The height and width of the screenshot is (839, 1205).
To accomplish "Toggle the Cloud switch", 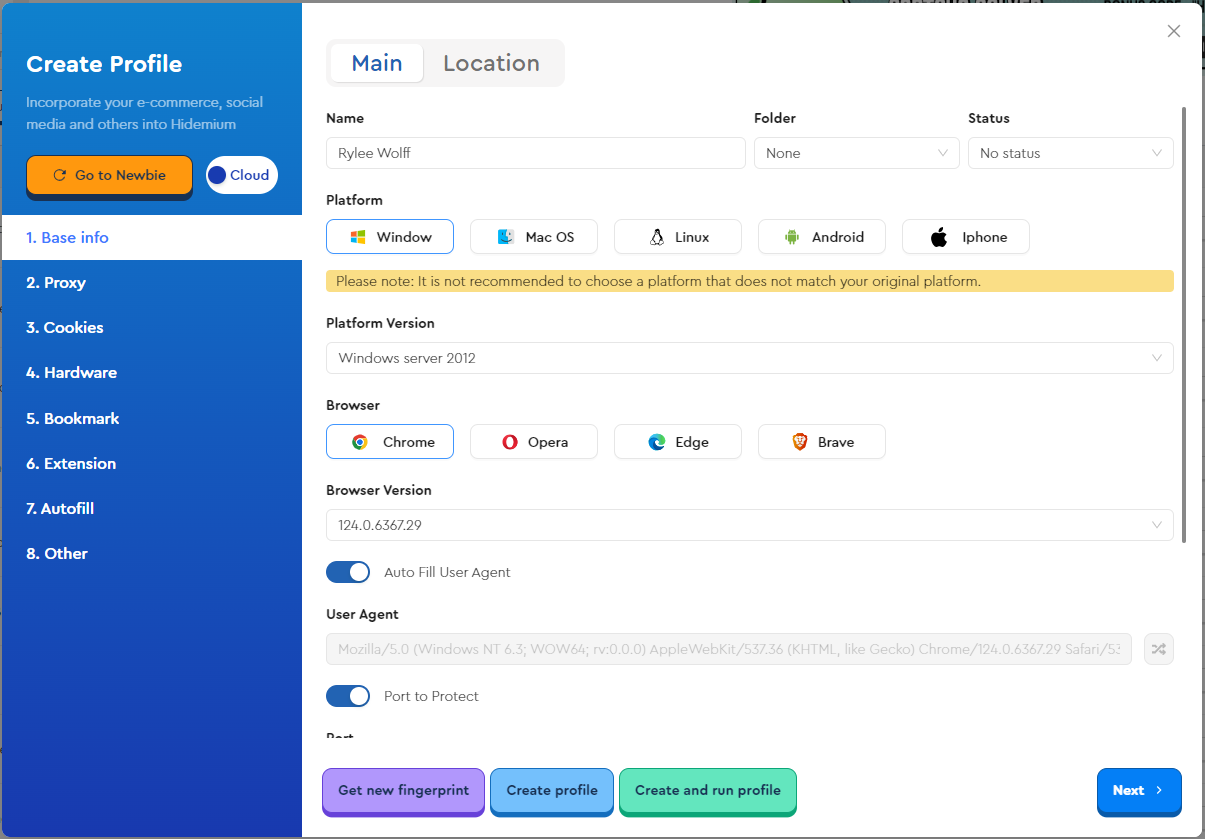I will pos(241,175).
